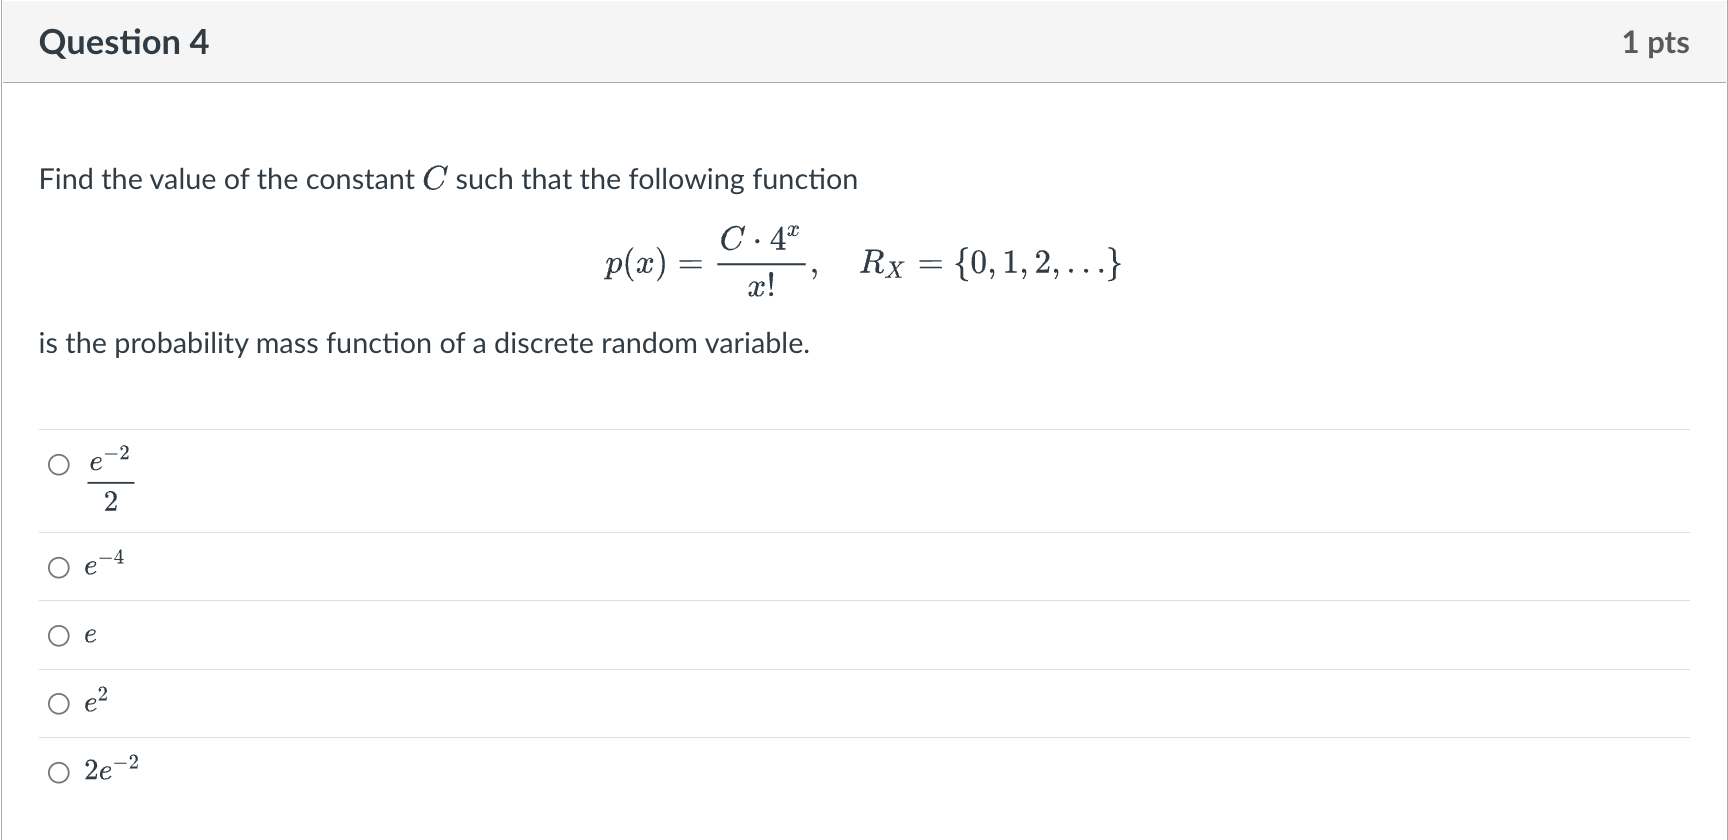Click the Question 4 header bar
1728x840 pixels.
pyautogui.click(x=864, y=42)
